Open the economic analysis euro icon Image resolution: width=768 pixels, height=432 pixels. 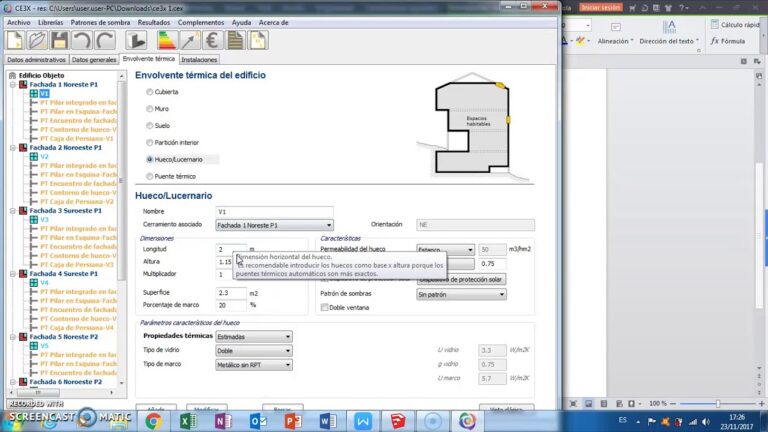[x=213, y=41]
